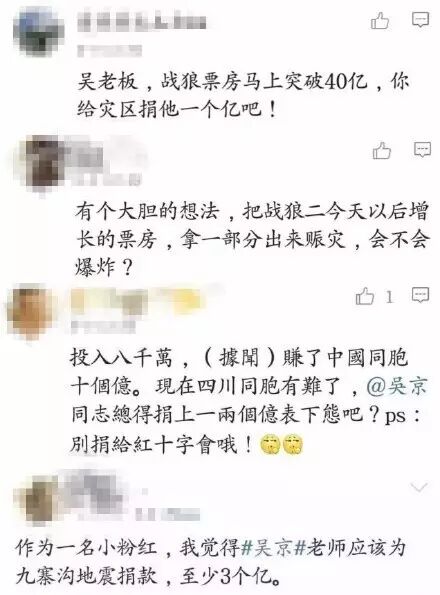
Task: Like the comment about 战狼票房突破40亿
Action: point(380,20)
